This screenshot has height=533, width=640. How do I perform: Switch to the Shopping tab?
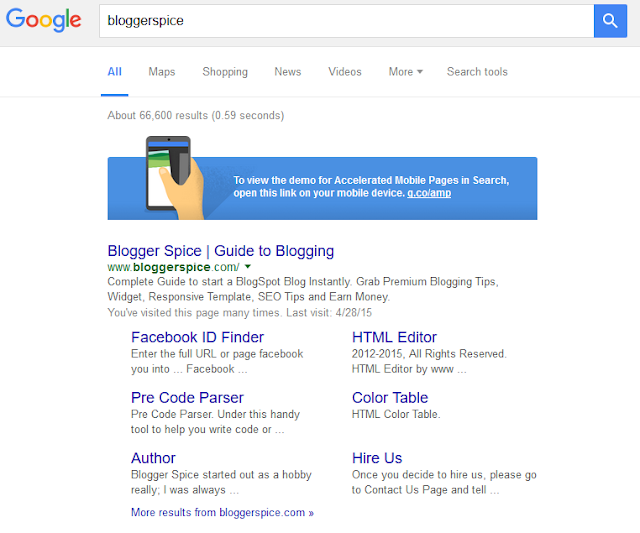[x=225, y=72]
